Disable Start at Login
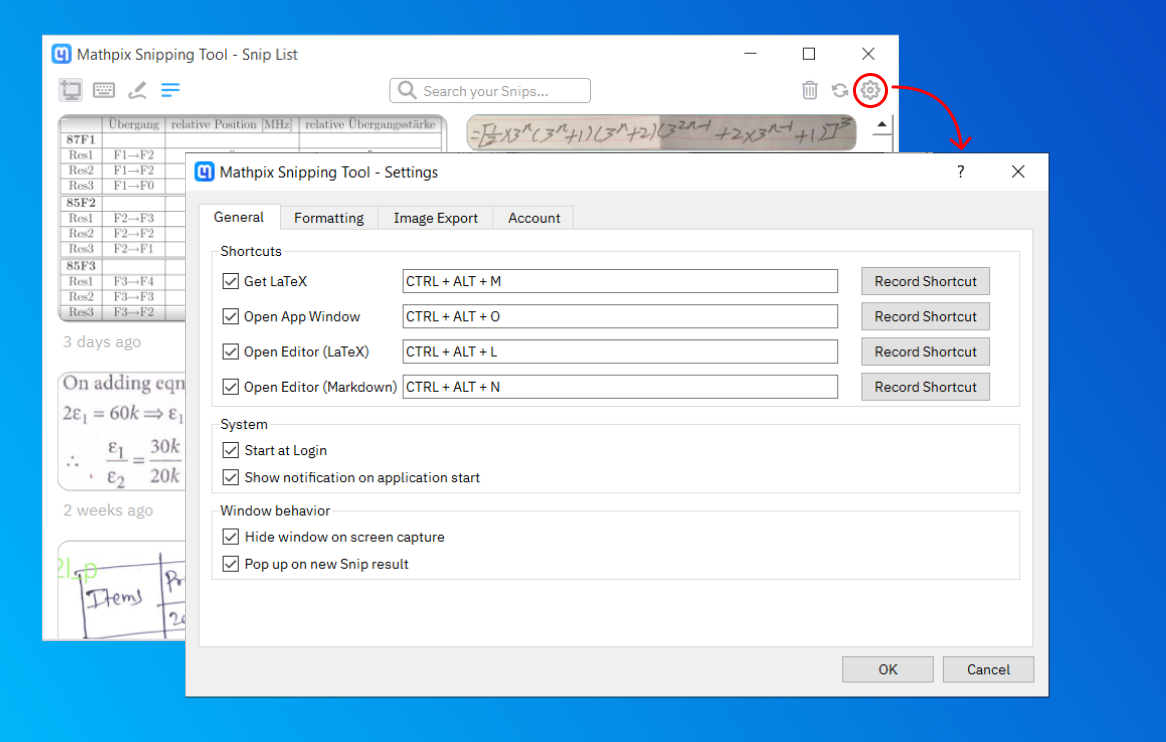 pos(231,451)
